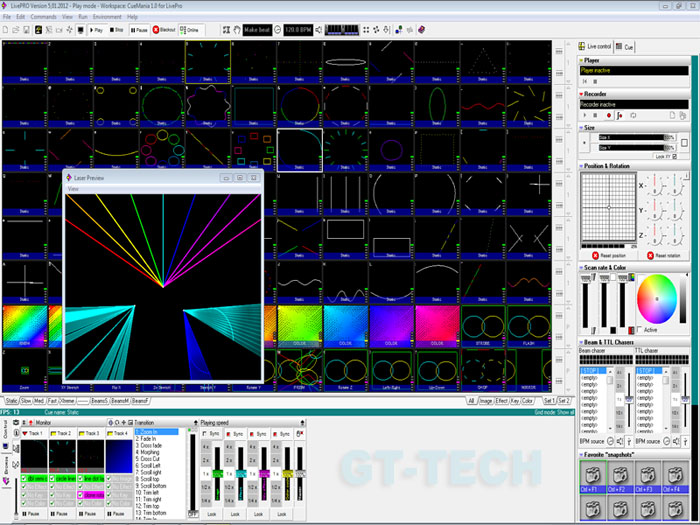Screen dimensions: 700x525
Task: Click the New file toolbar icon
Action: tap(5, 30)
